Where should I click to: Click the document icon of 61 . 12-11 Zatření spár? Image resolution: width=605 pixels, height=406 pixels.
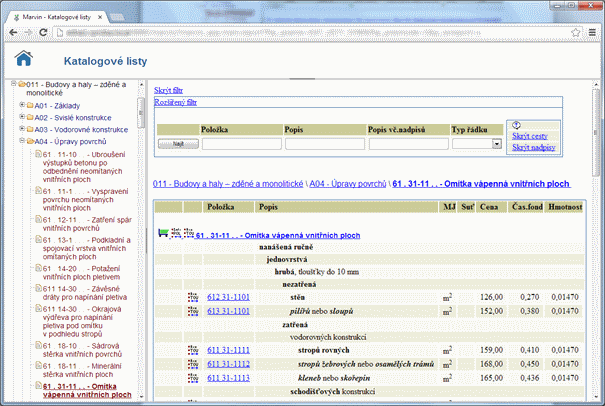[x=38, y=220]
